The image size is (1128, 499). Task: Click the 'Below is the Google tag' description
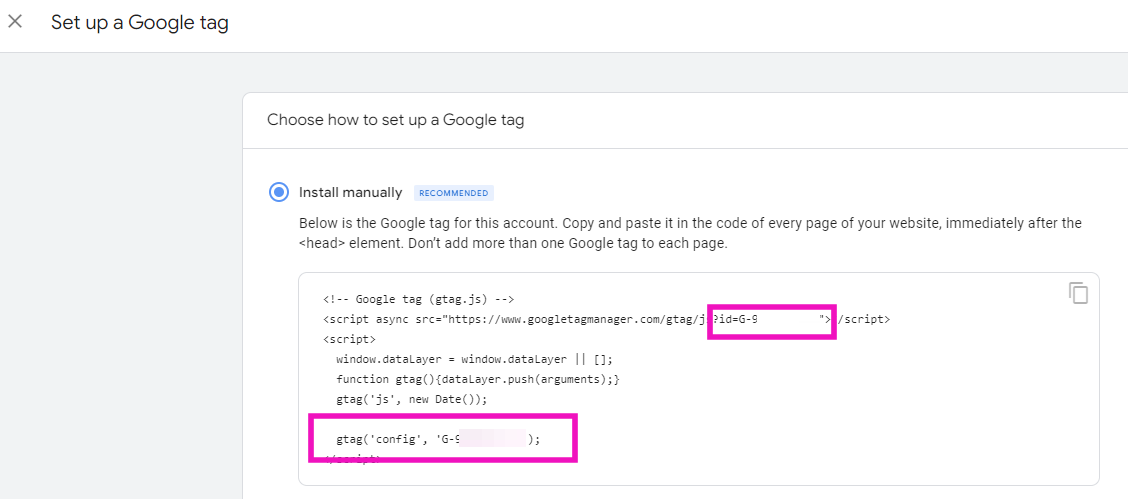(690, 234)
